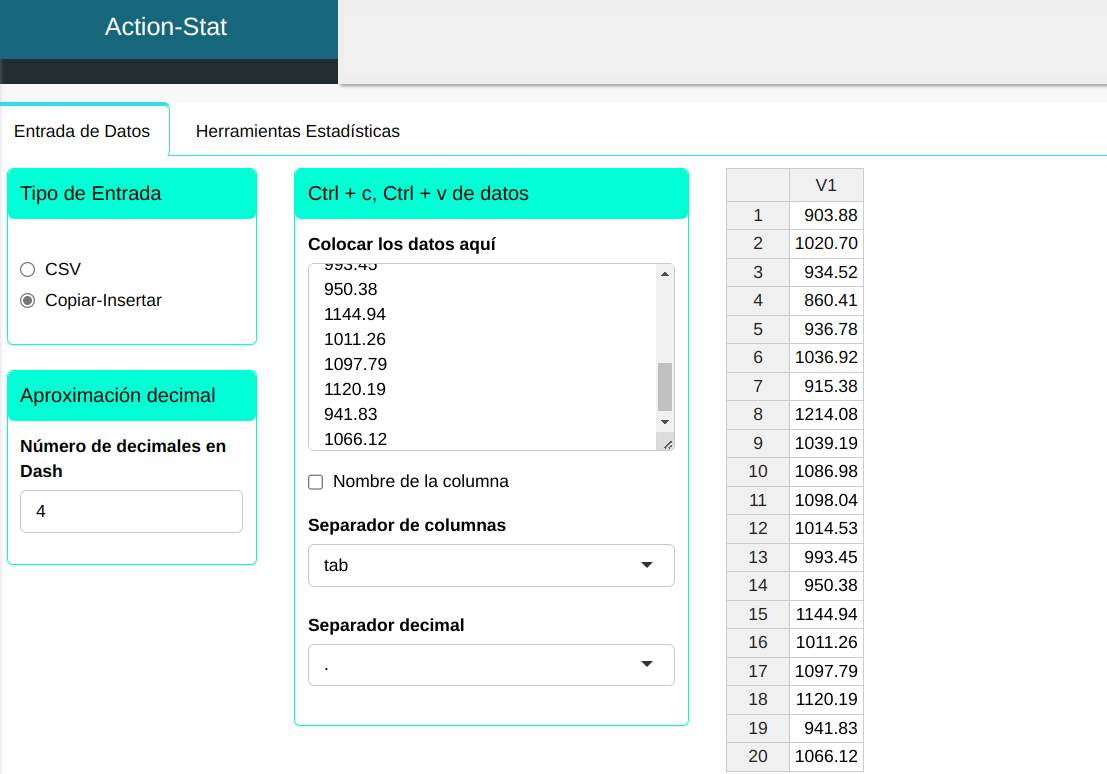
Task: Click the Aproximación decimal panel header
Action: [x=132, y=396]
